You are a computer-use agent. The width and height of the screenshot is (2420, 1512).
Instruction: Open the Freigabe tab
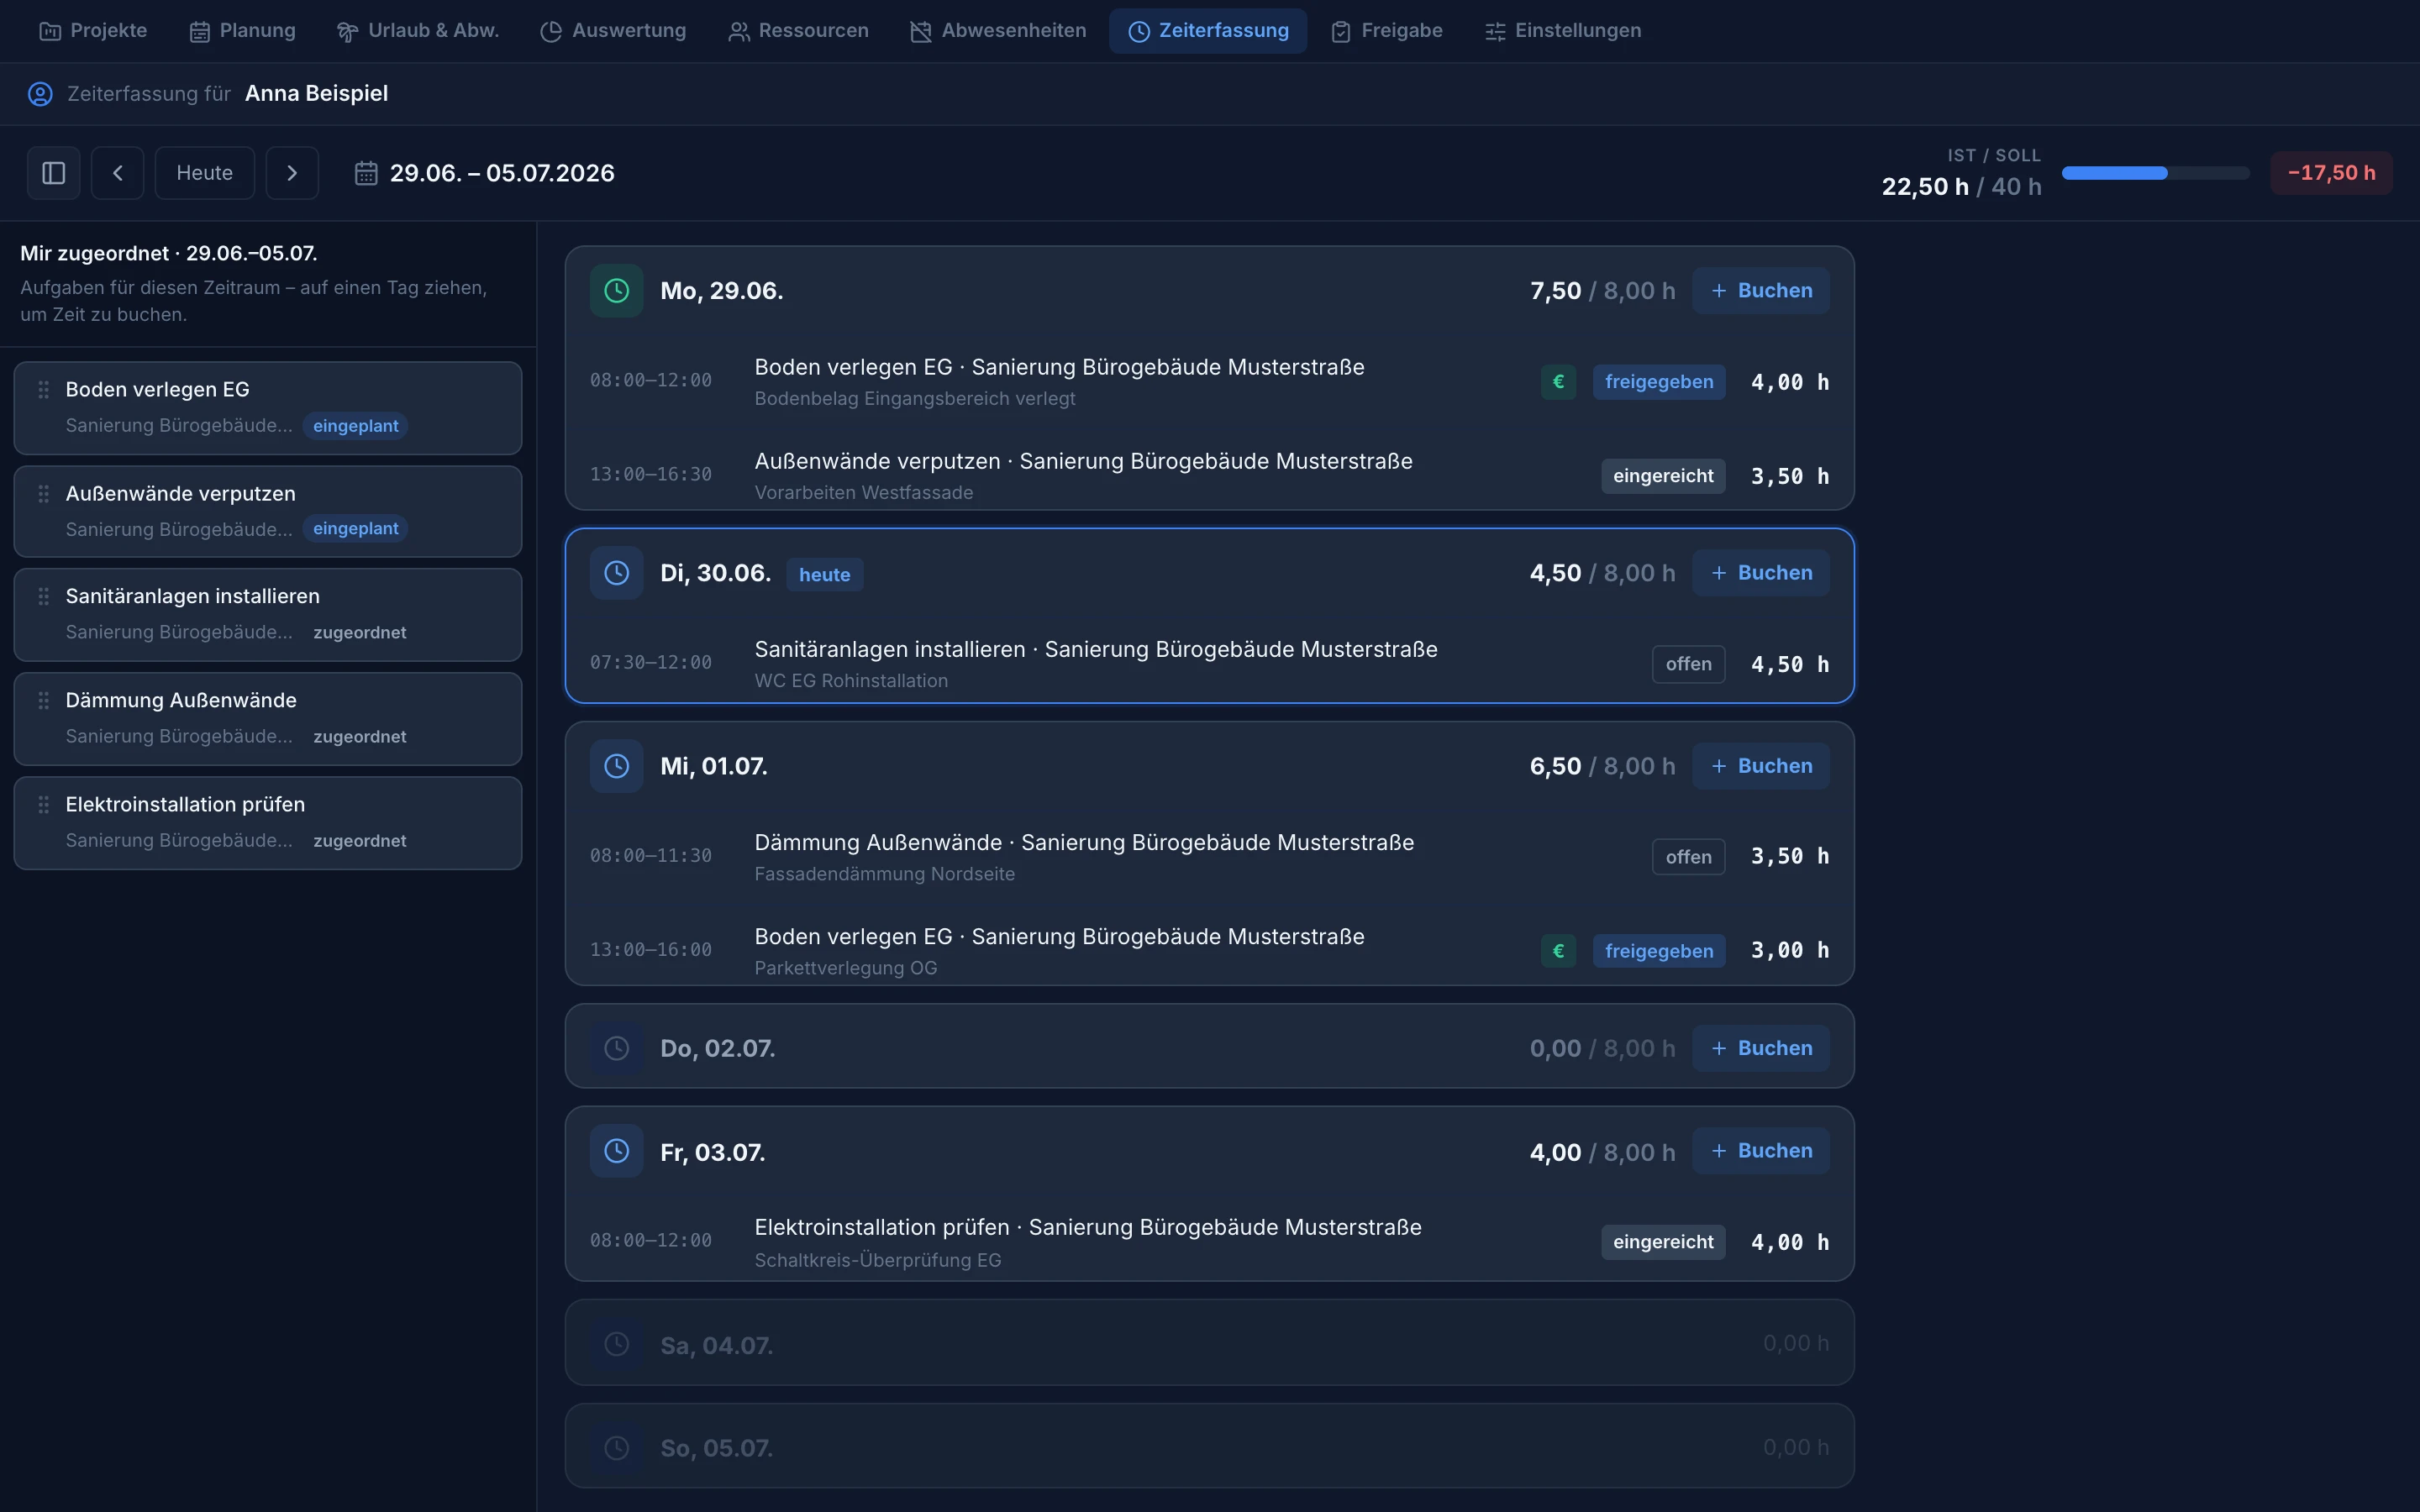coord(1387,31)
